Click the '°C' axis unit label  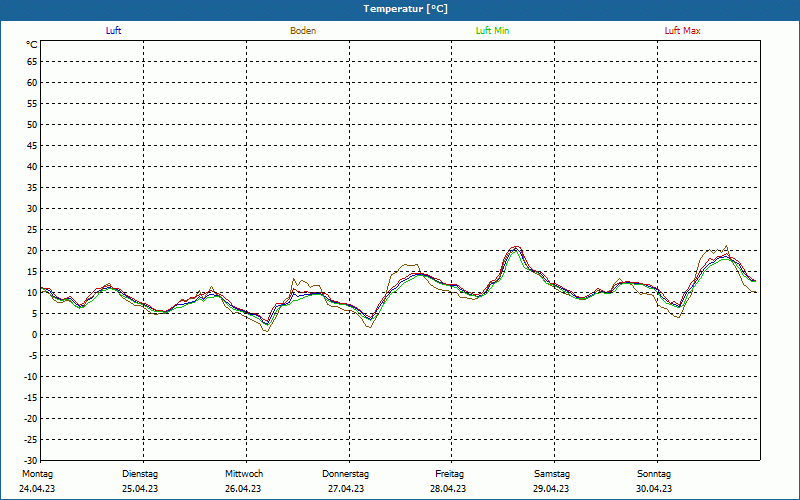click(x=32, y=45)
